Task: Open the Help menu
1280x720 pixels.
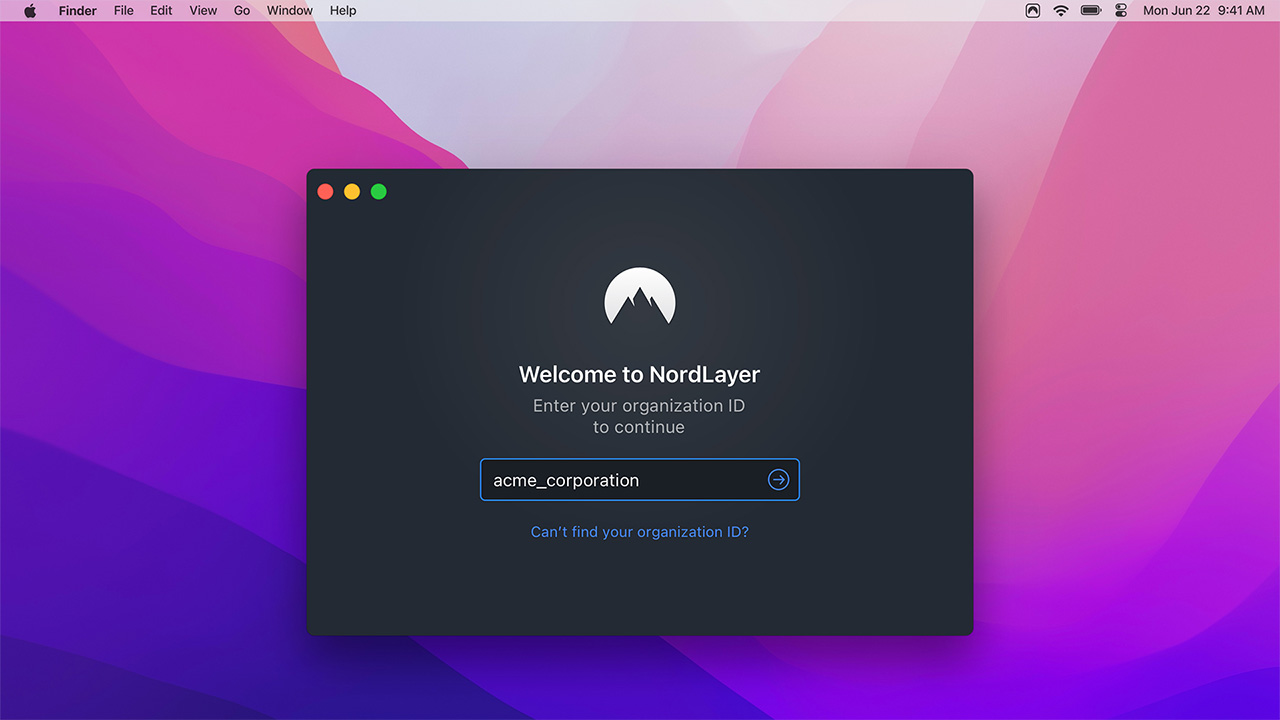Action: (x=342, y=11)
